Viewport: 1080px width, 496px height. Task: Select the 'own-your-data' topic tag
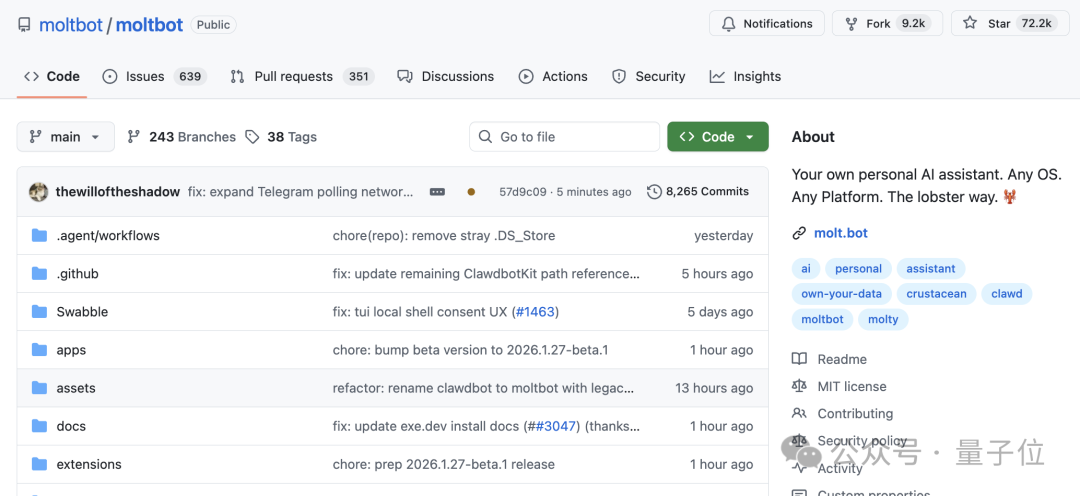click(841, 294)
